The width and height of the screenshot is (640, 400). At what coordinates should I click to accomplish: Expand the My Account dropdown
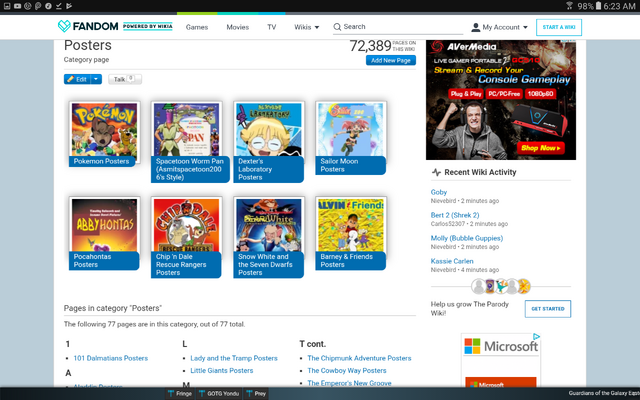(x=500, y=27)
